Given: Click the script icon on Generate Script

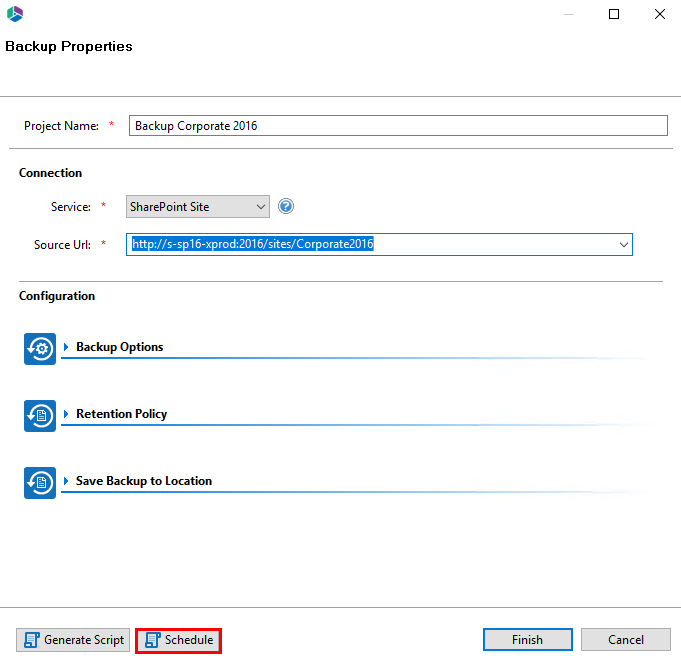Looking at the screenshot, I should coord(31,640).
